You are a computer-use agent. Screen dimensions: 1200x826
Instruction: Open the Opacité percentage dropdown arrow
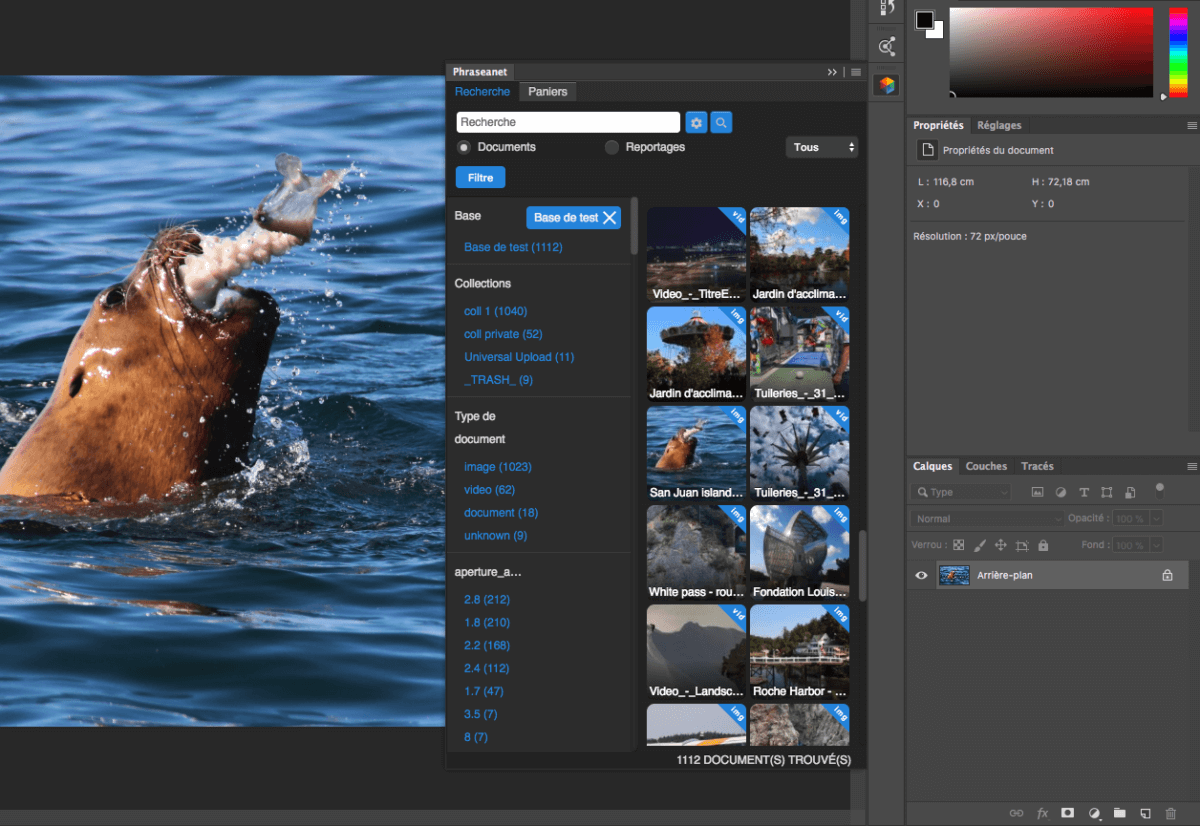pos(1155,518)
